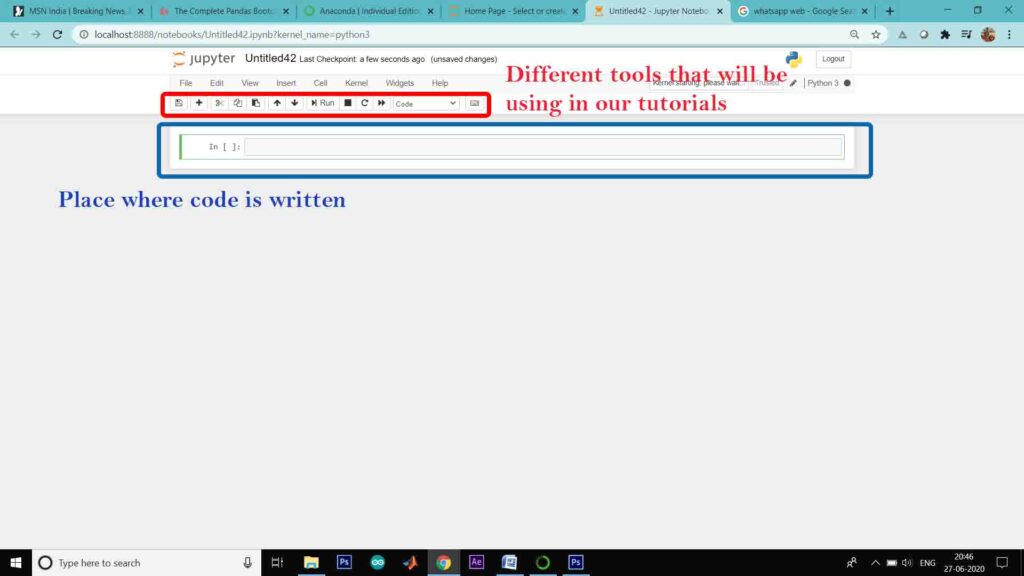Open the View menu
Viewport: 1024px width, 576px height.
coord(249,83)
